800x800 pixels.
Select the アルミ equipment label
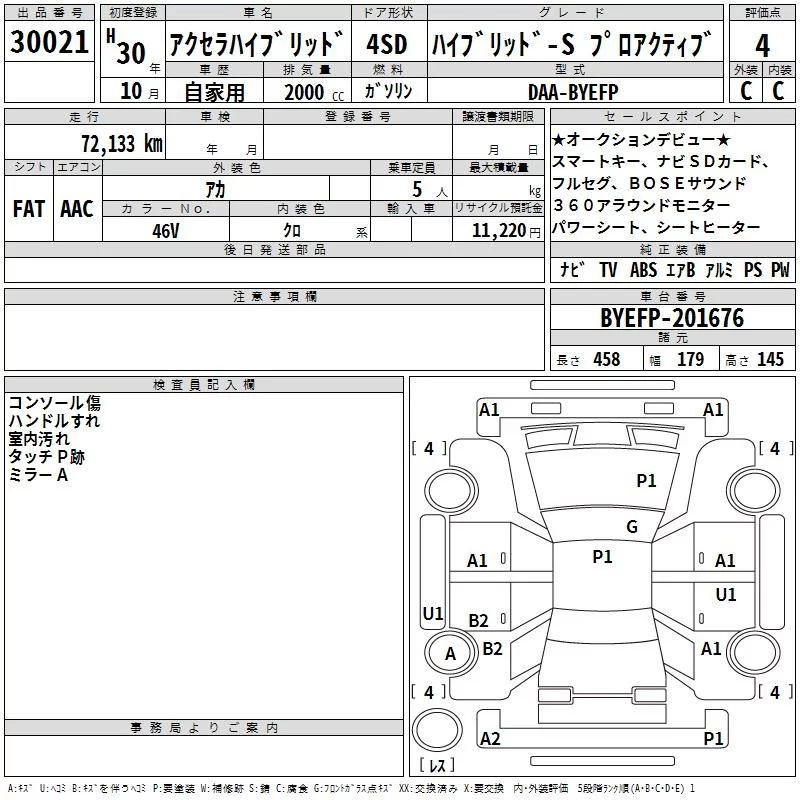(x=716, y=270)
